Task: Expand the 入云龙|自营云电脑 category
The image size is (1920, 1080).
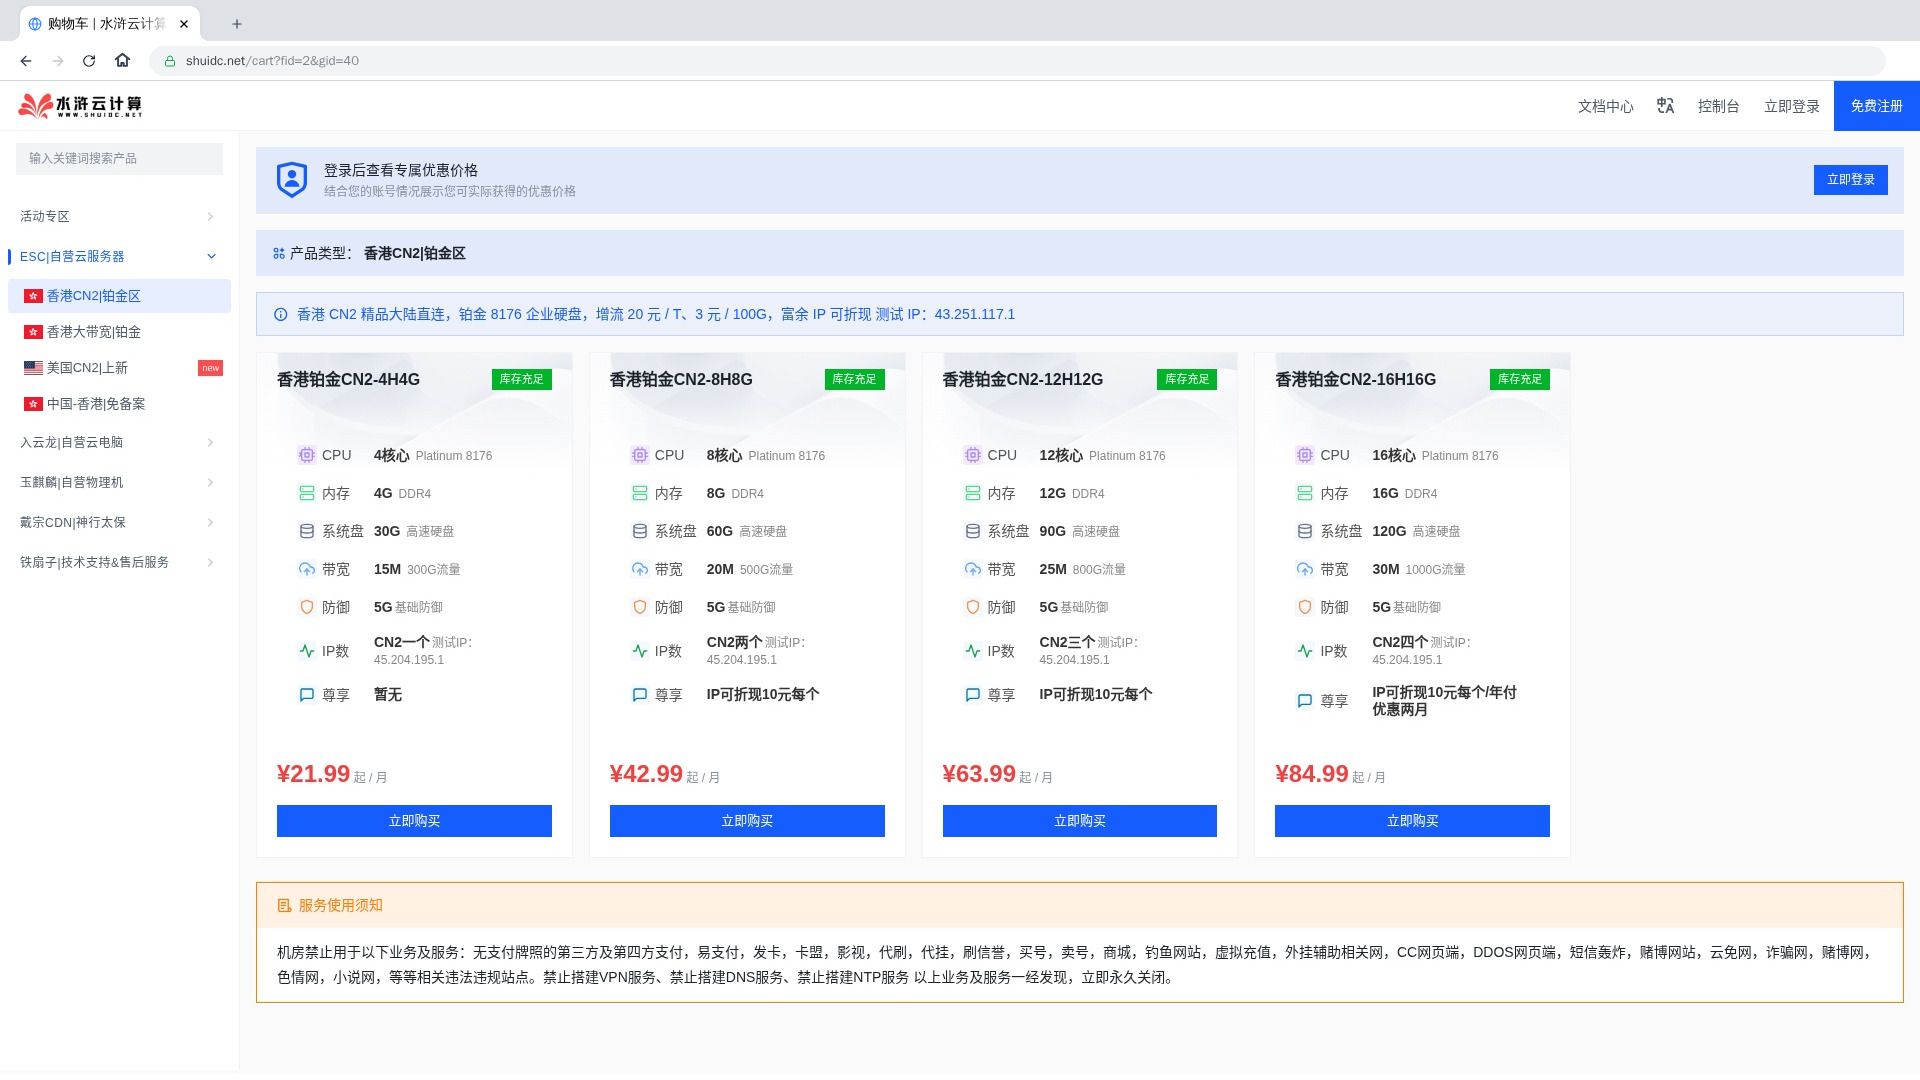Action: [x=118, y=443]
